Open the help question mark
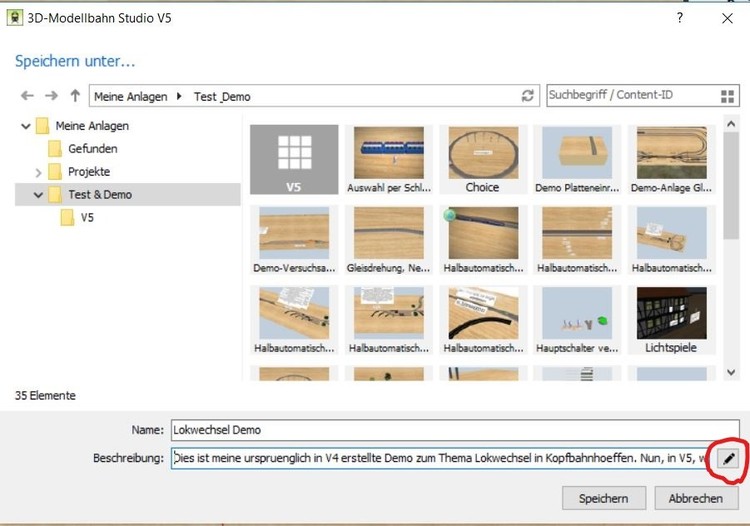The image size is (750, 526). [680, 18]
